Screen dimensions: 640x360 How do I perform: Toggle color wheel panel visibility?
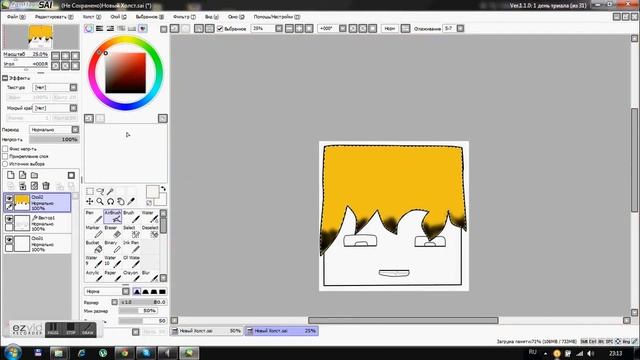pos(89,29)
